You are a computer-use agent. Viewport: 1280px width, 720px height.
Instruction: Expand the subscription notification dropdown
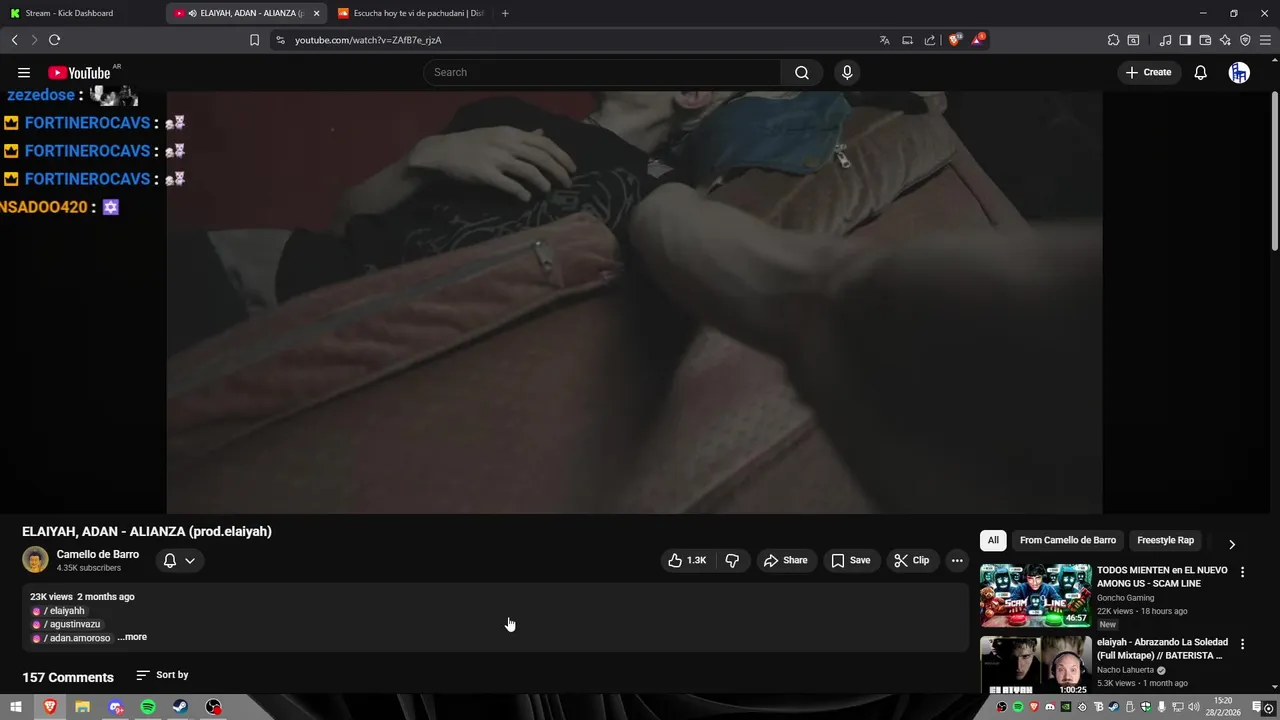[x=190, y=560]
